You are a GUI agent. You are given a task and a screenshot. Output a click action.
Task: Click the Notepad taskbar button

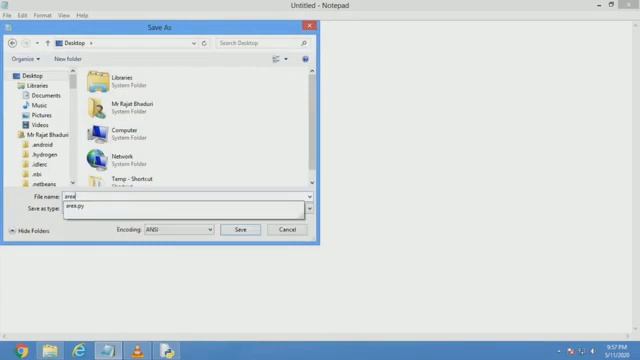(108, 351)
